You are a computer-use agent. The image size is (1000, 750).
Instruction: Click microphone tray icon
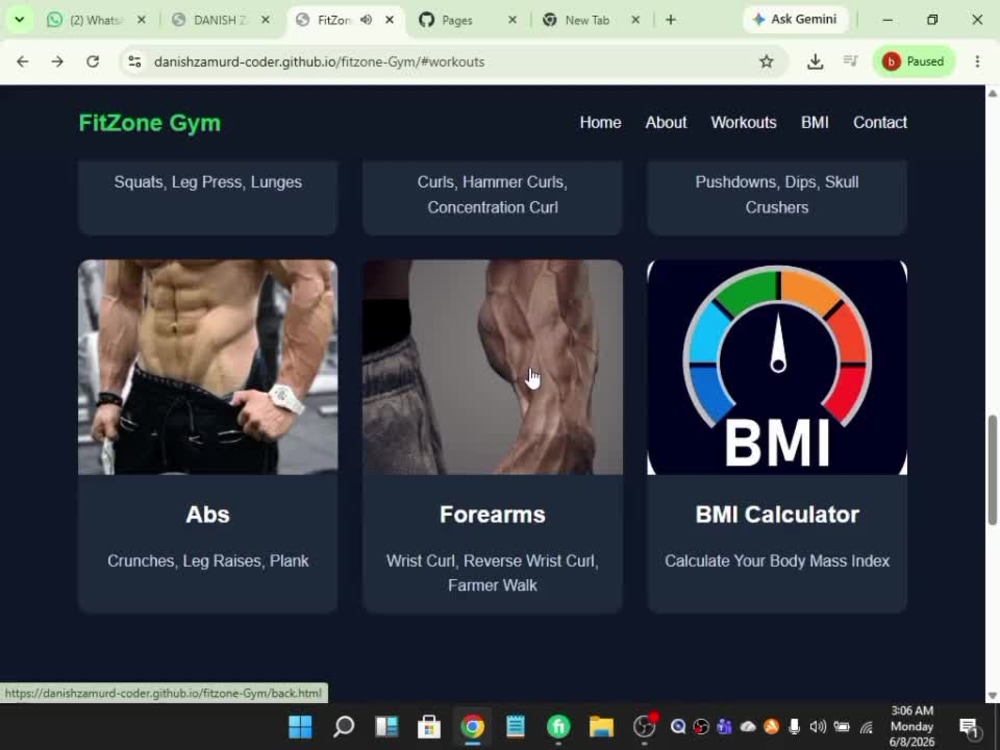click(x=794, y=726)
